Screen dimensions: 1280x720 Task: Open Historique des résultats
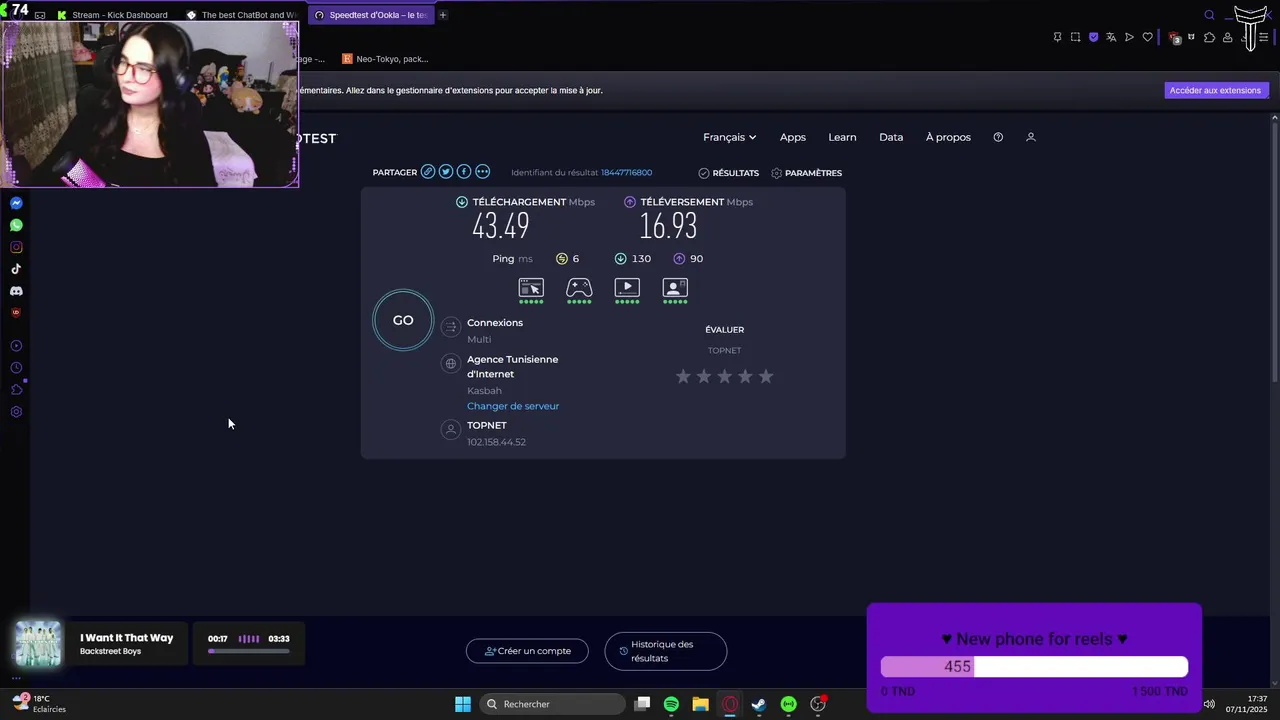pyautogui.click(x=666, y=651)
